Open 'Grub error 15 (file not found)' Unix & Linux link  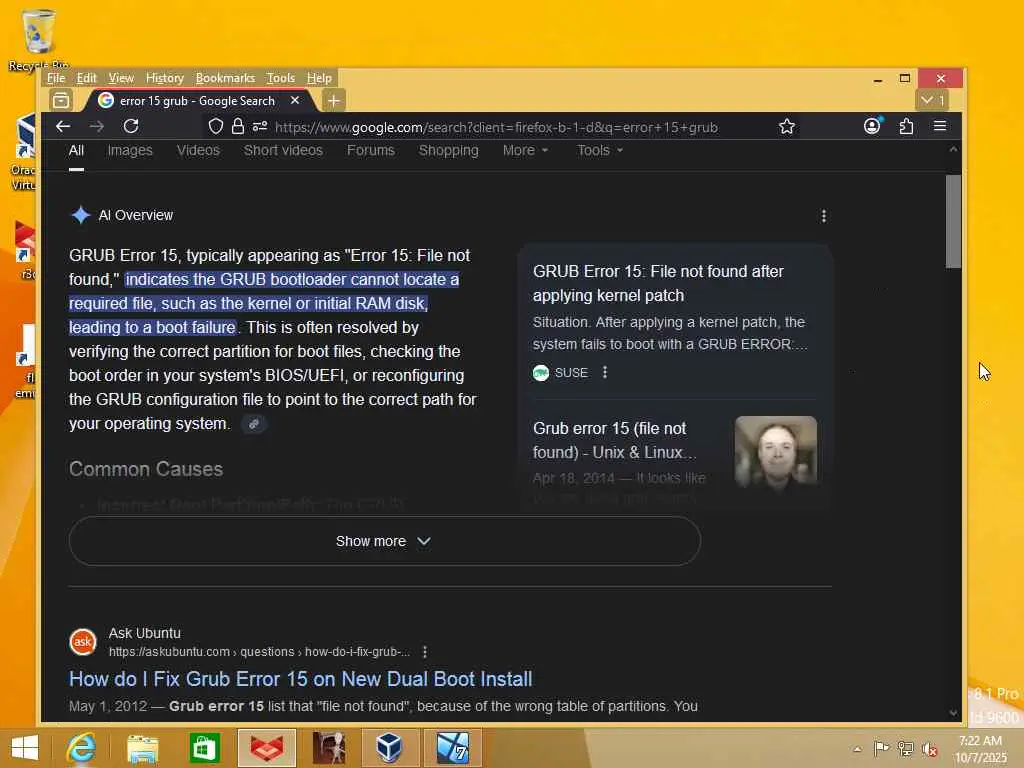point(615,440)
